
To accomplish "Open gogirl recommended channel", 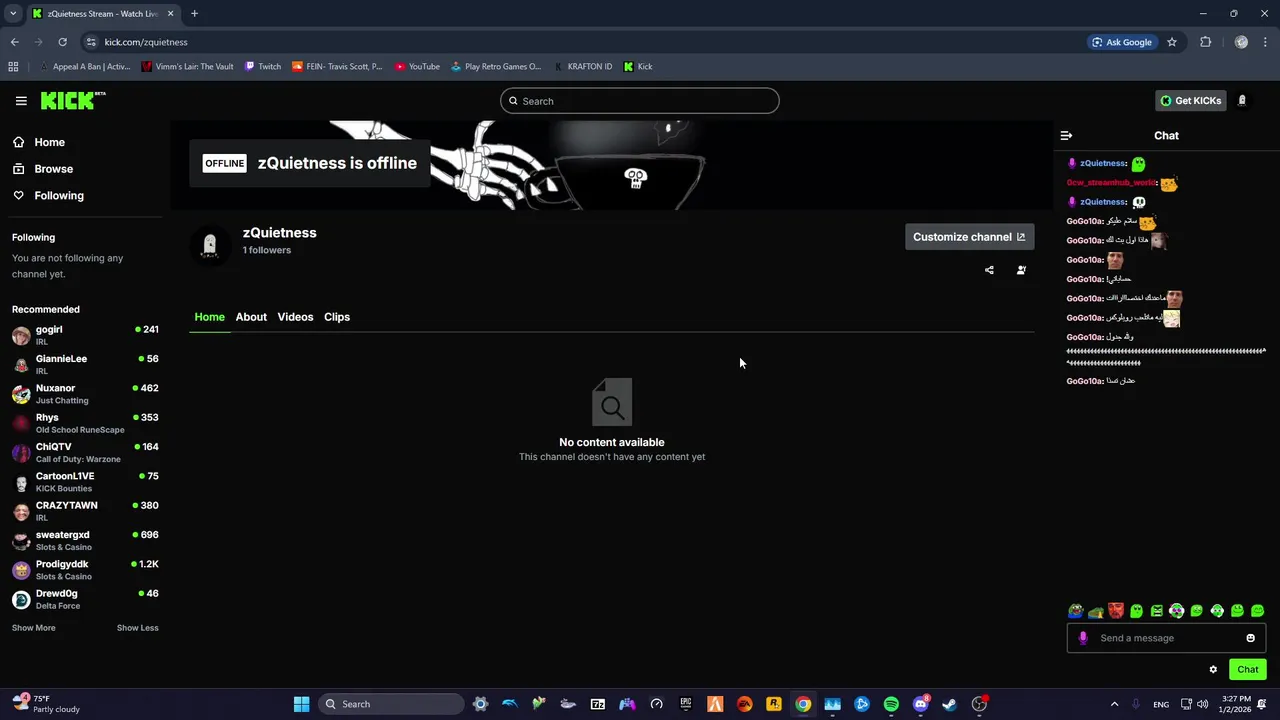I will click(x=85, y=335).
